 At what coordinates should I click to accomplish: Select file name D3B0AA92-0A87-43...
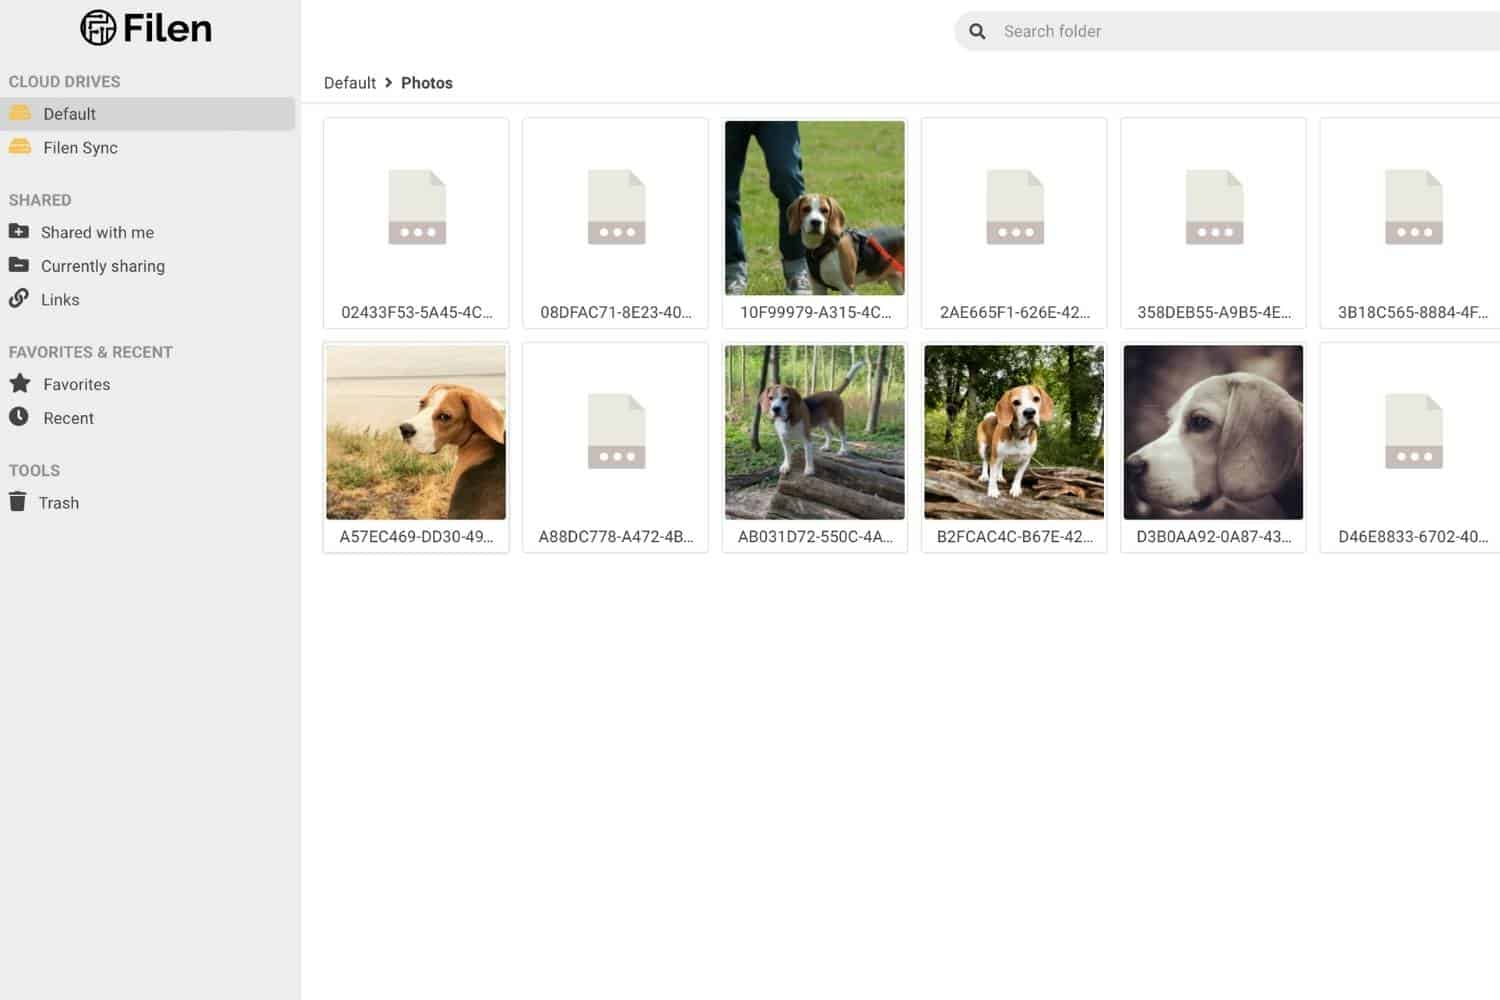click(1214, 536)
